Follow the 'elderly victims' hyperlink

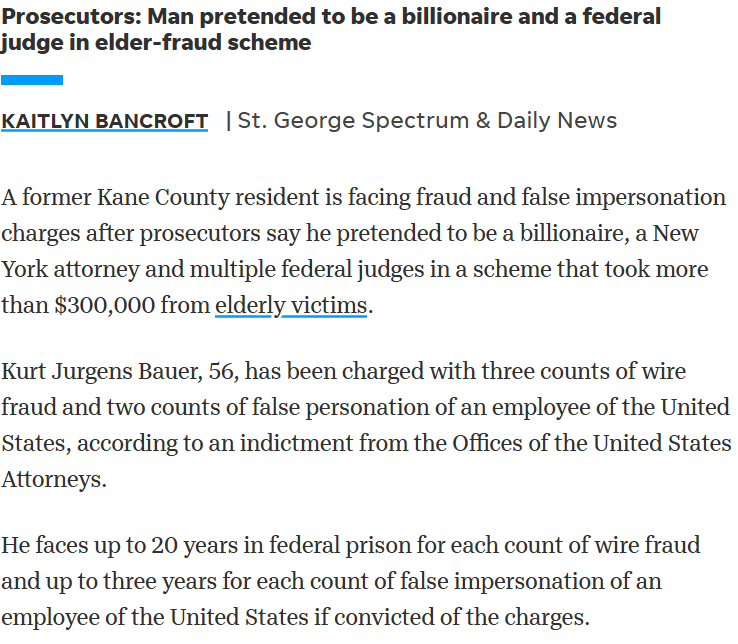(x=291, y=305)
